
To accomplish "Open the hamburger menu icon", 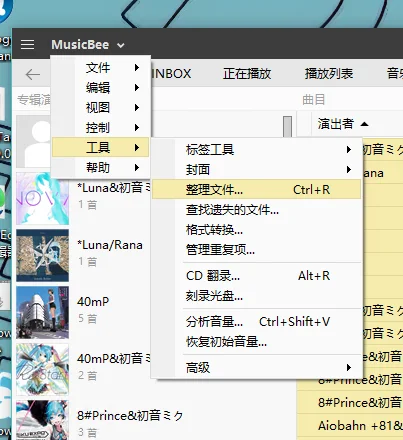I will tap(27, 44).
